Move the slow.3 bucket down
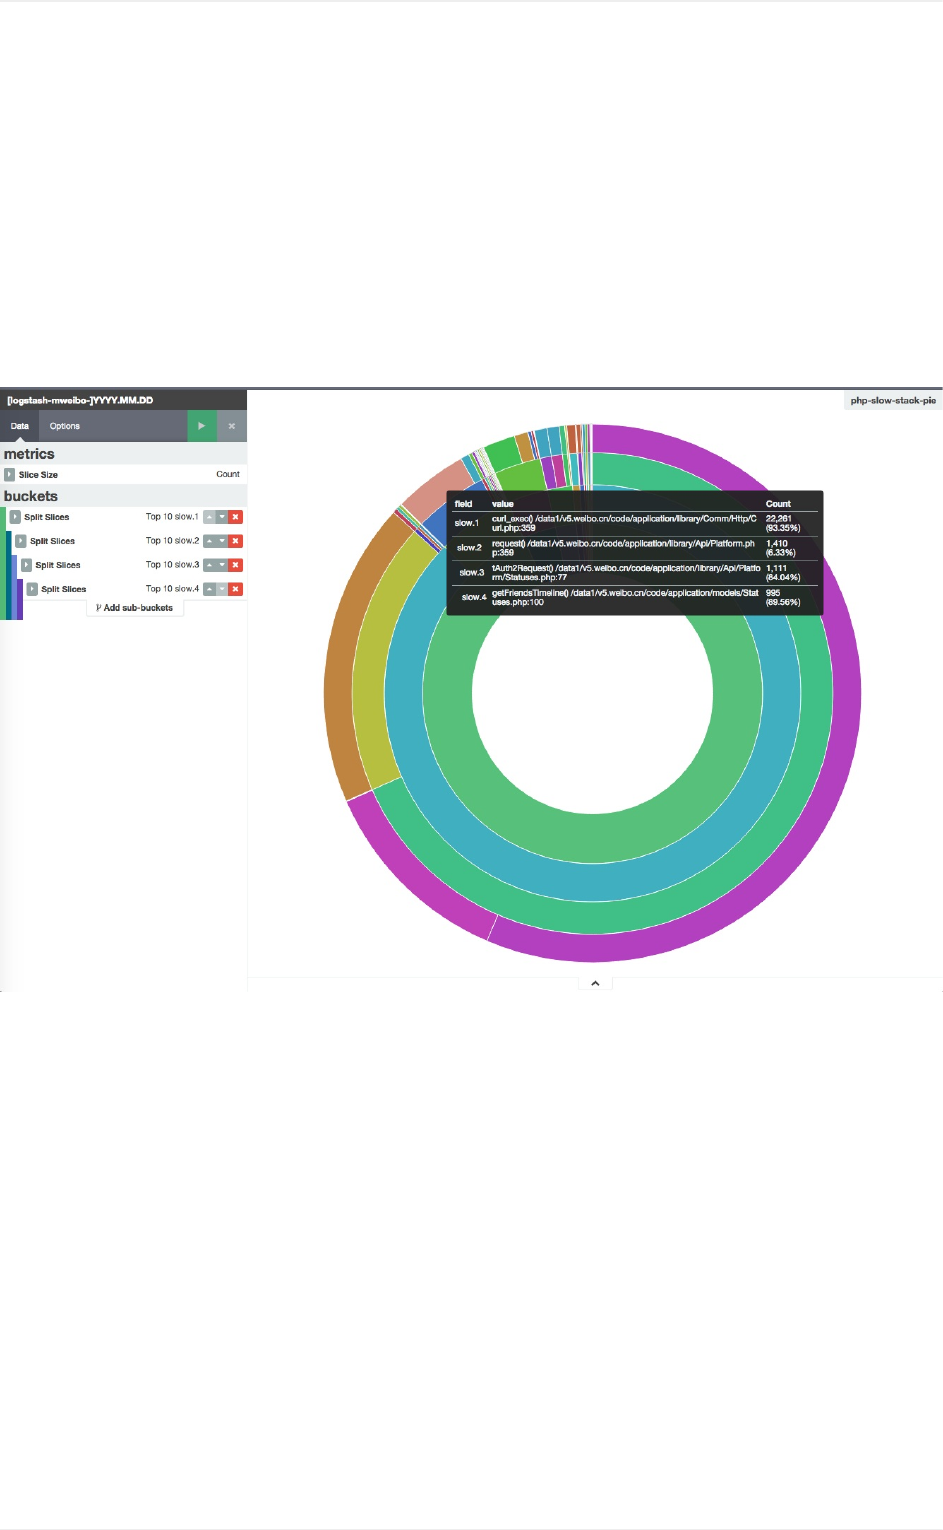This screenshot has width=943, height=1530. pos(222,565)
